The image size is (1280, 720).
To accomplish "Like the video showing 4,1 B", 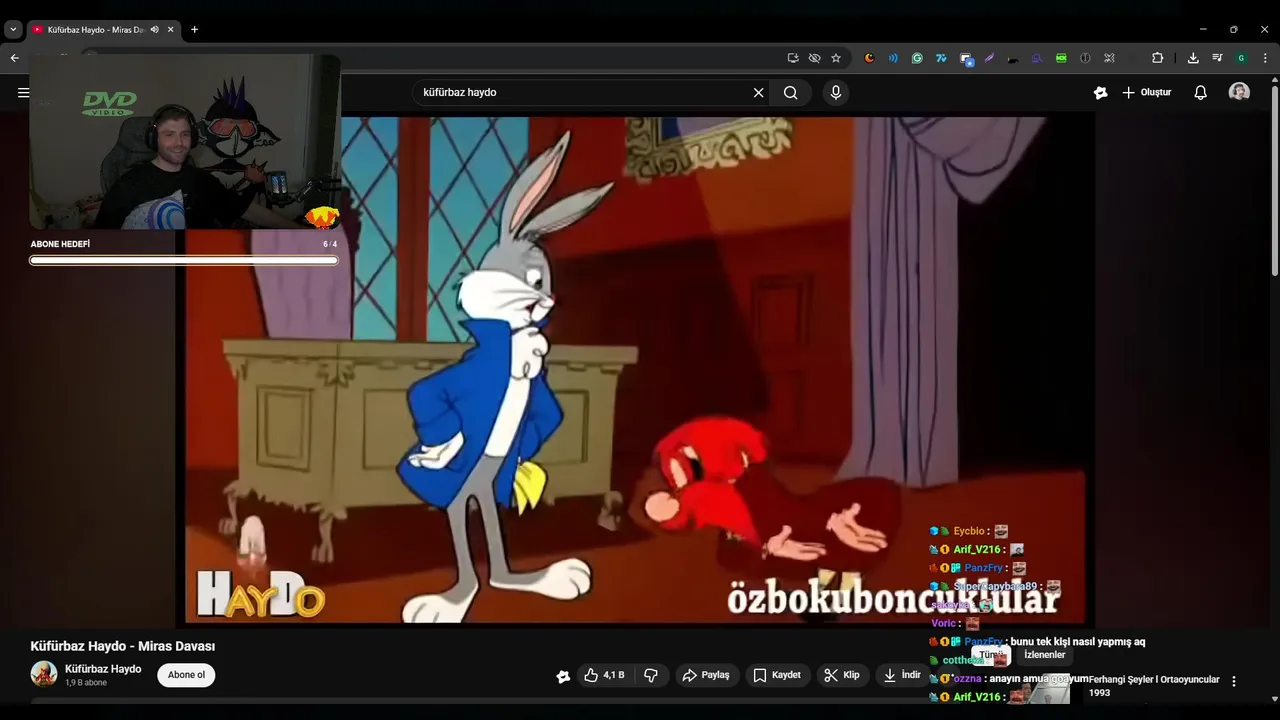I will point(604,675).
